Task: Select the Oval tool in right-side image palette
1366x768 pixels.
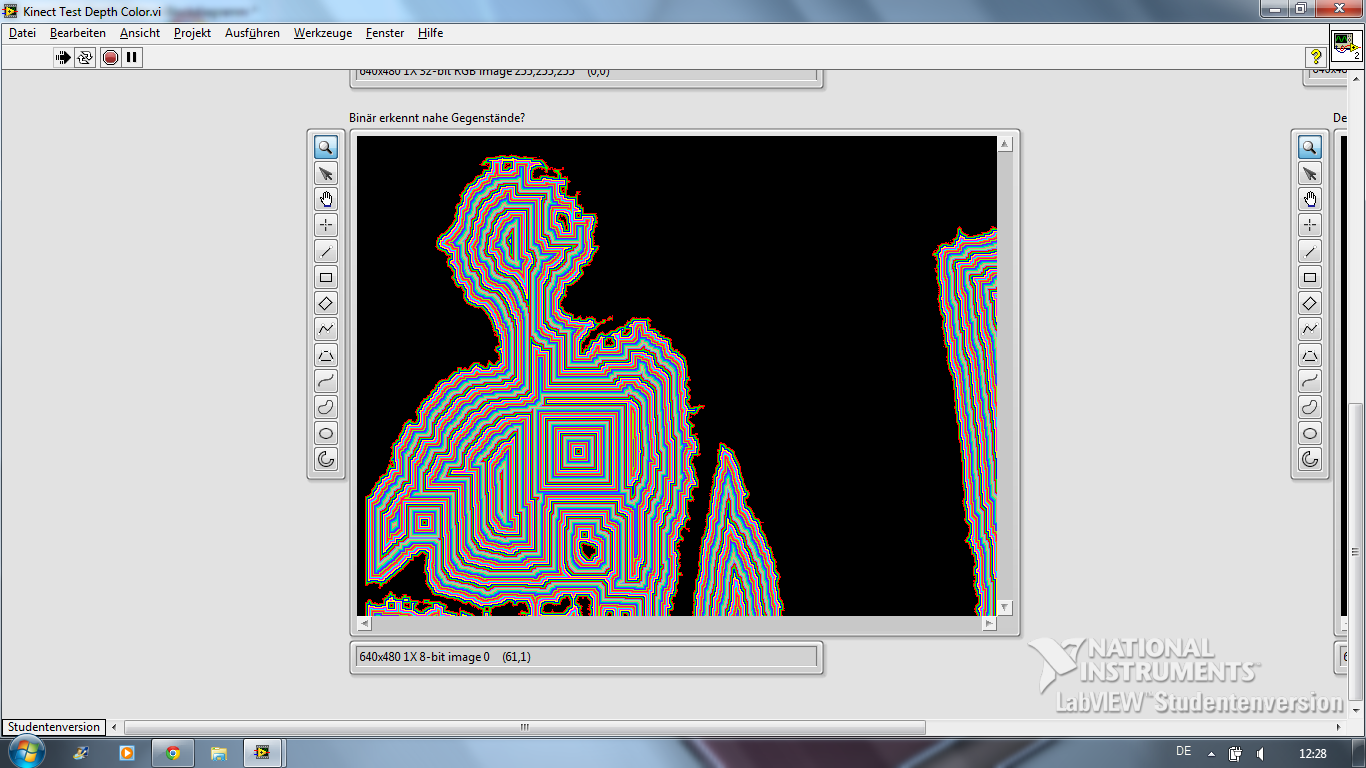Action: coord(1310,433)
